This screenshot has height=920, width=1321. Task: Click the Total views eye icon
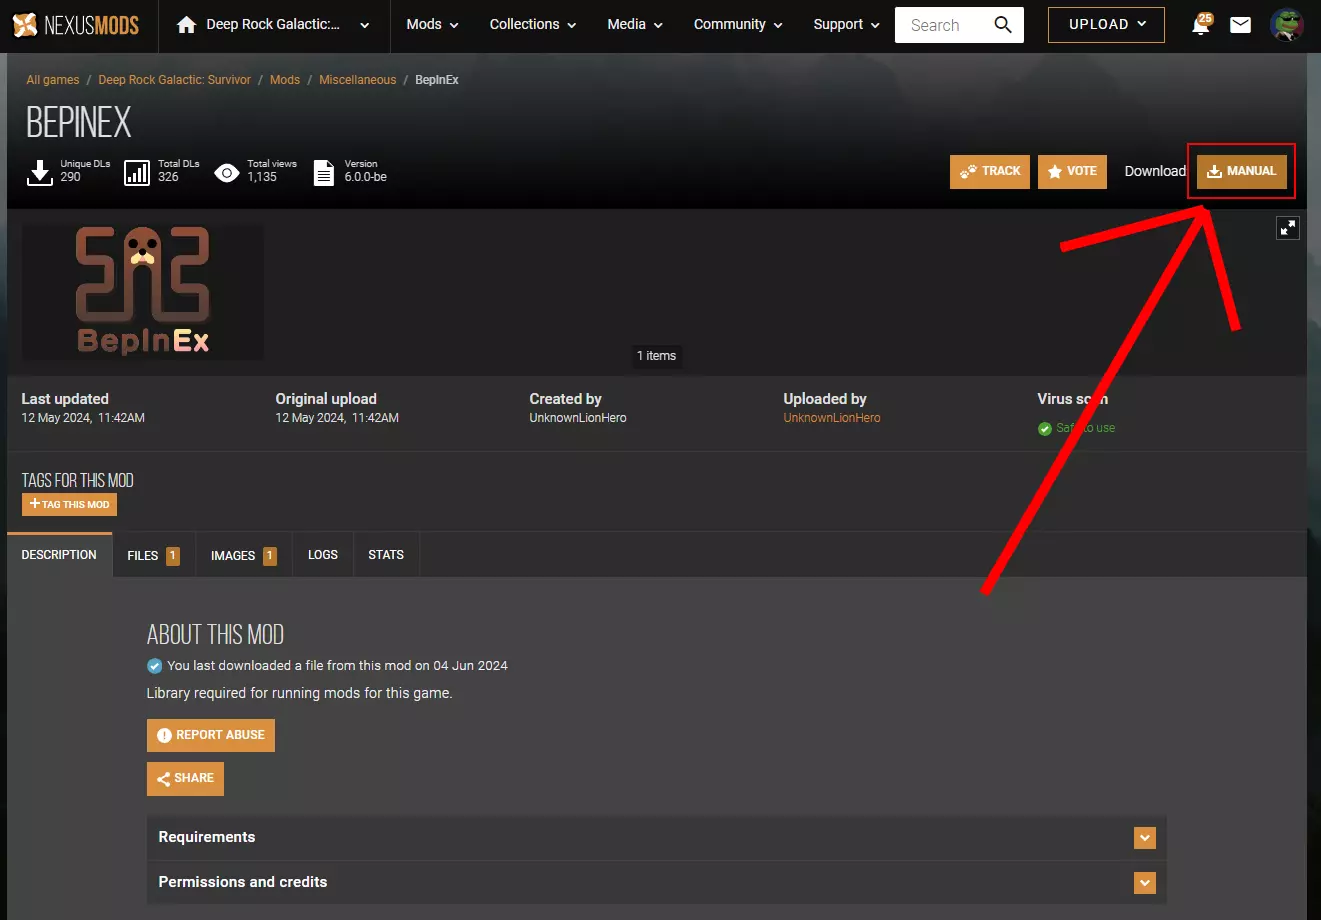coord(227,173)
